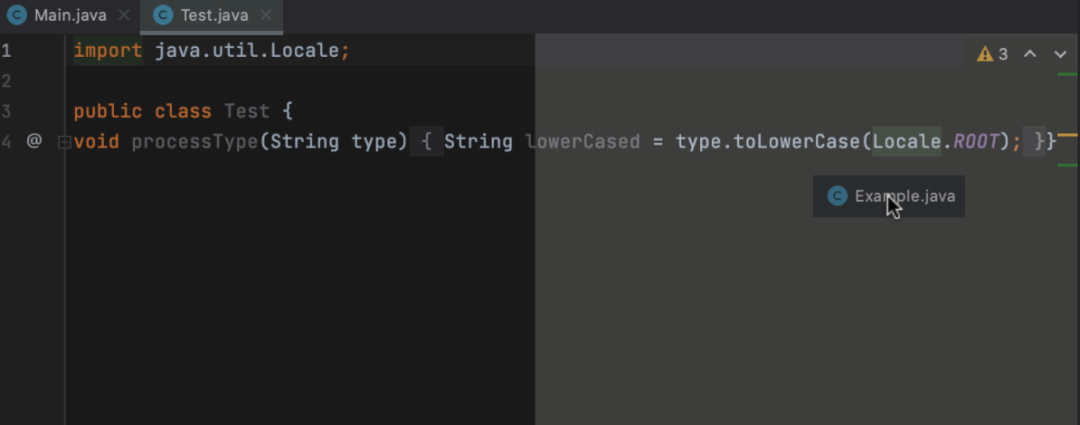This screenshot has height=425, width=1080.
Task: Close the Main.java tab
Action: (124, 16)
